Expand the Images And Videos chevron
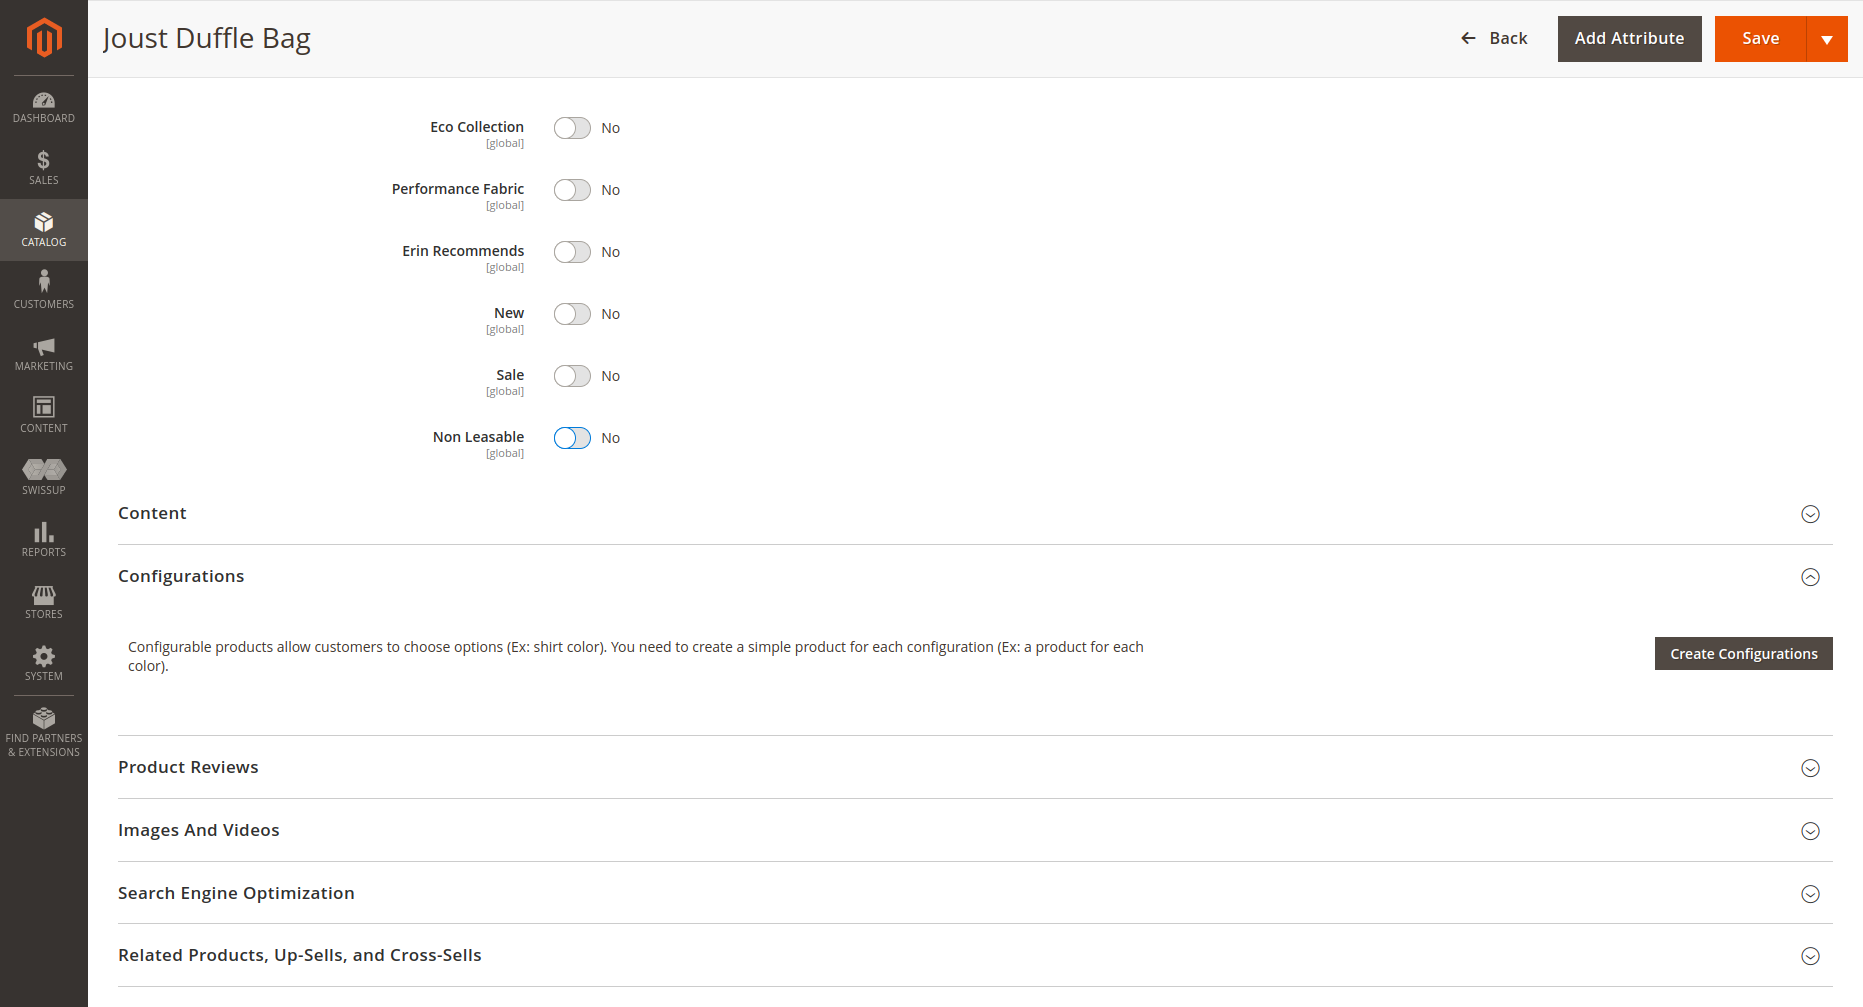The width and height of the screenshot is (1863, 1007). click(x=1810, y=831)
